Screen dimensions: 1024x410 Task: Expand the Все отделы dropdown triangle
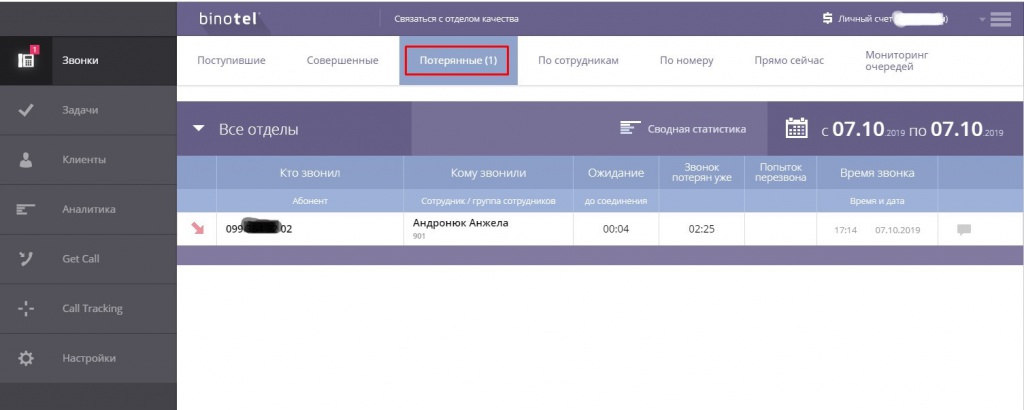199,129
